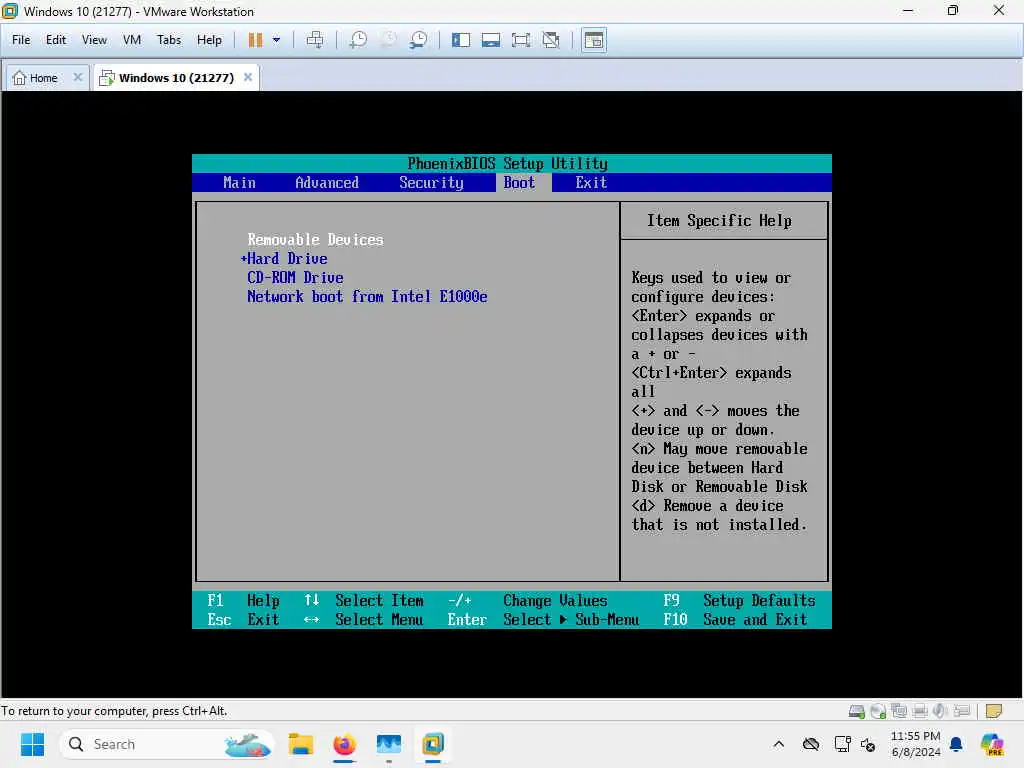Open the Windows Start menu
Screen dimensions: 1024x768
tap(32, 744)
